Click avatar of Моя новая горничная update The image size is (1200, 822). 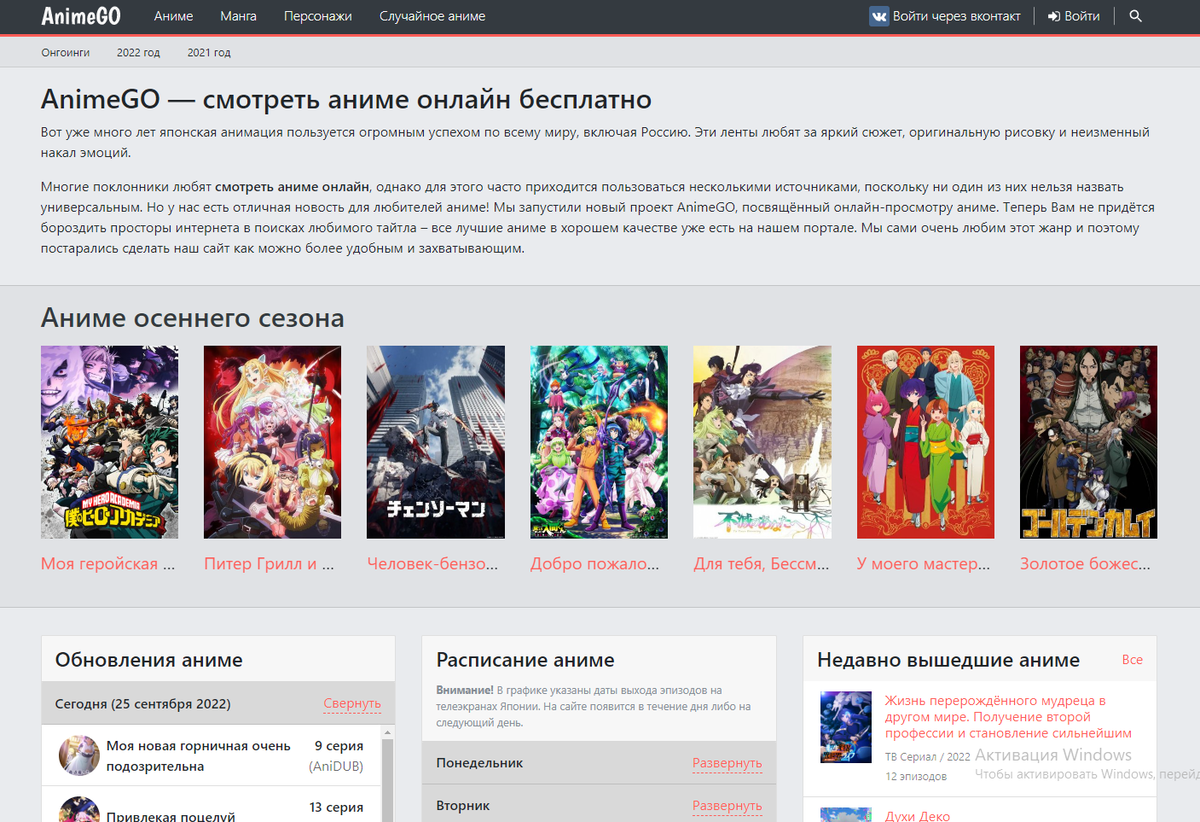click(79, 756)
